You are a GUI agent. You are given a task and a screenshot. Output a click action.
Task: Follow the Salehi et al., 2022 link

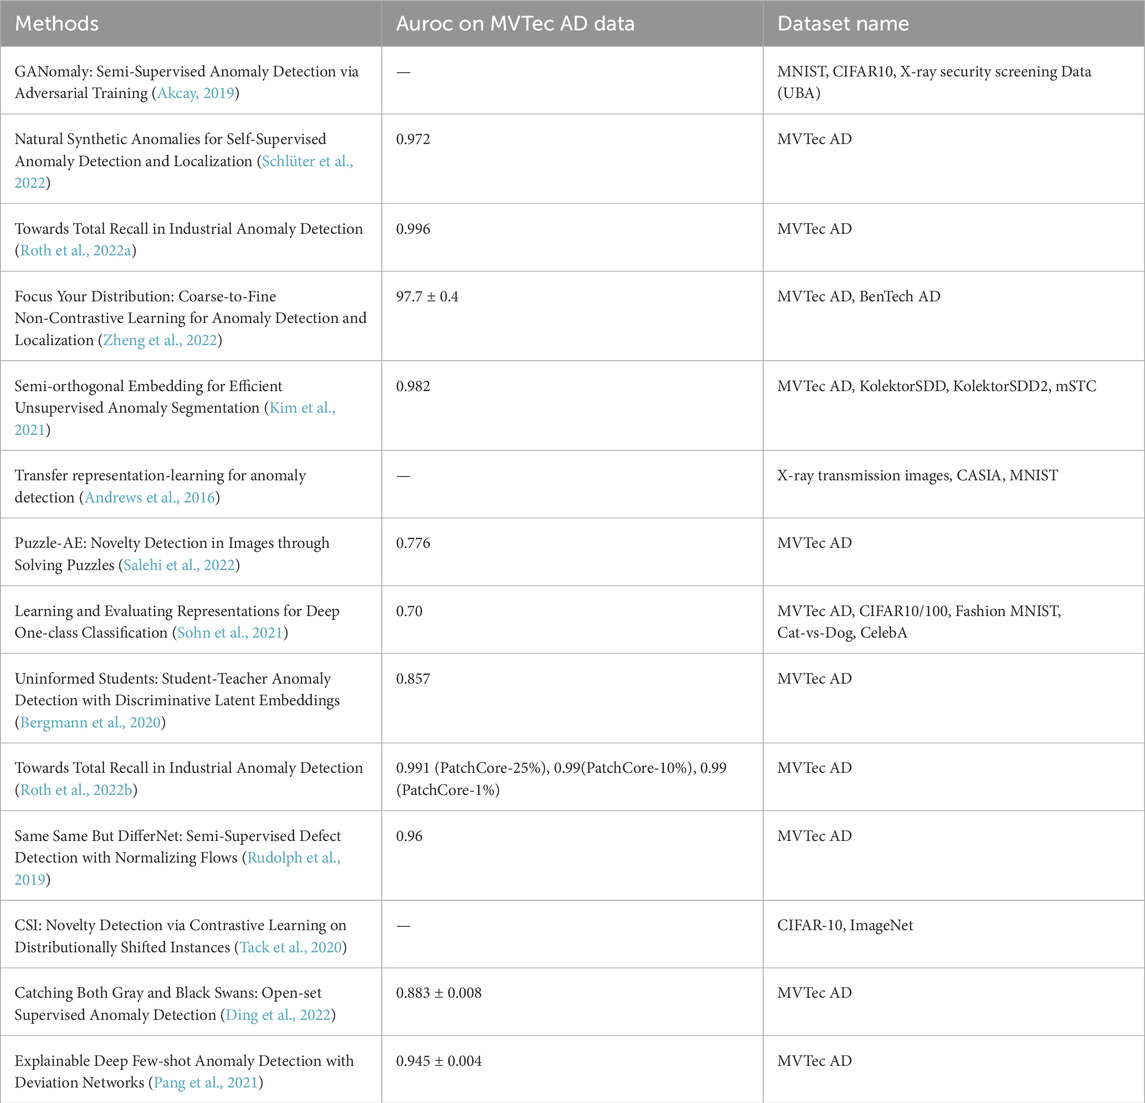click(179, 565)
